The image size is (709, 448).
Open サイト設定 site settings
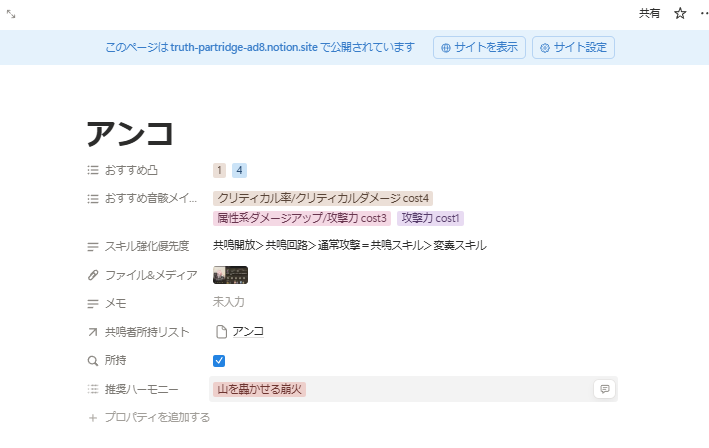tap(573, 47)
